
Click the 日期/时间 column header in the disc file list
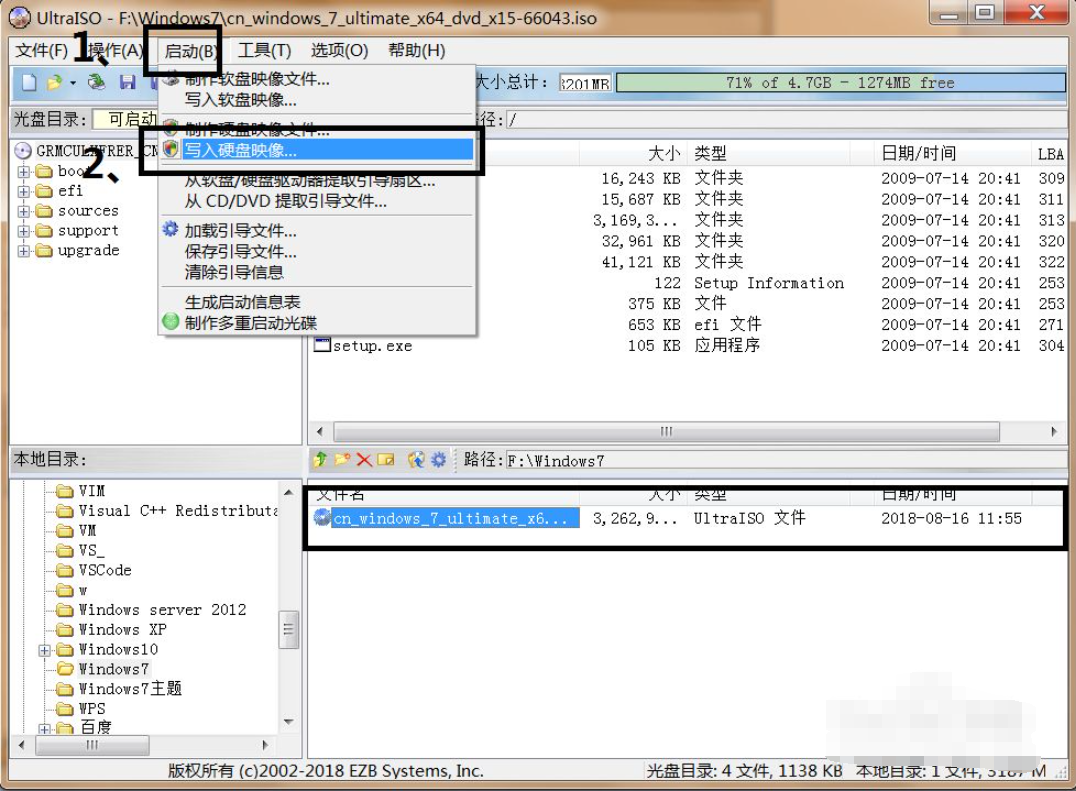click(918, 153)
